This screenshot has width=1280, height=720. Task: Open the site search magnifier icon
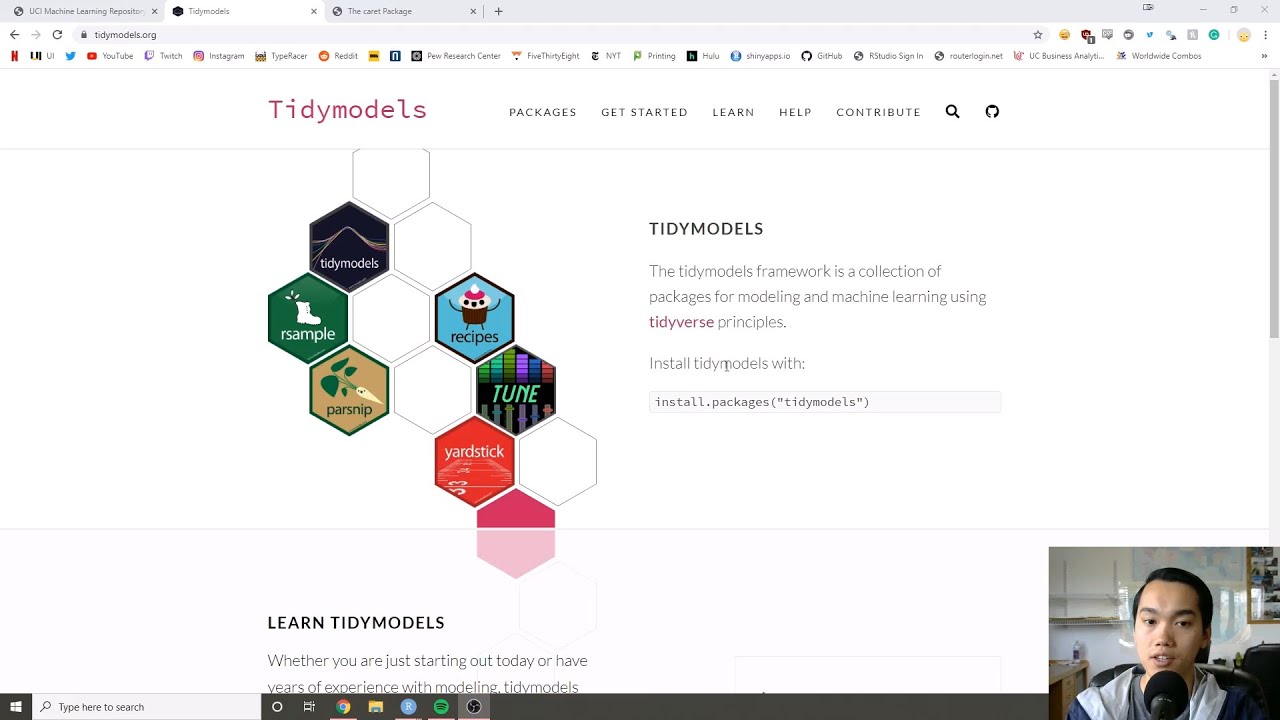[x=952, y=111]
